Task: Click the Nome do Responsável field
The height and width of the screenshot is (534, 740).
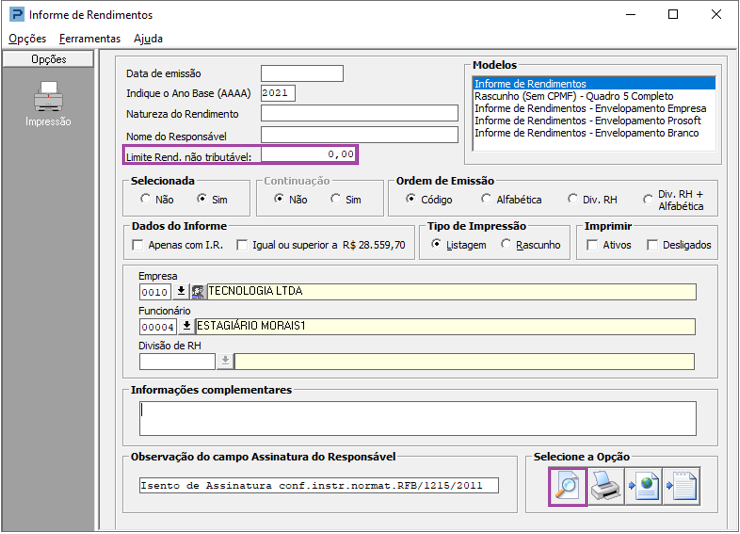Action: pyautogui.click(x=359, y=135)
